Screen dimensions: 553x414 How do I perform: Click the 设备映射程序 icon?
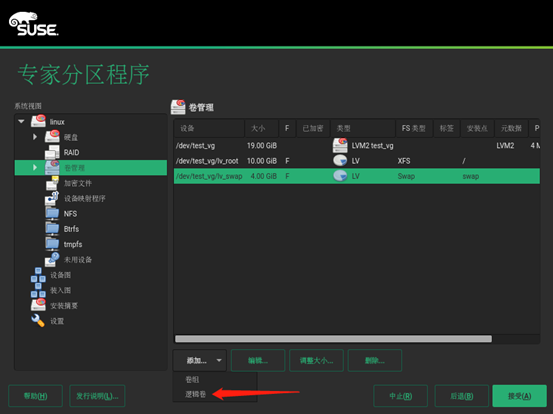[52, 198]
